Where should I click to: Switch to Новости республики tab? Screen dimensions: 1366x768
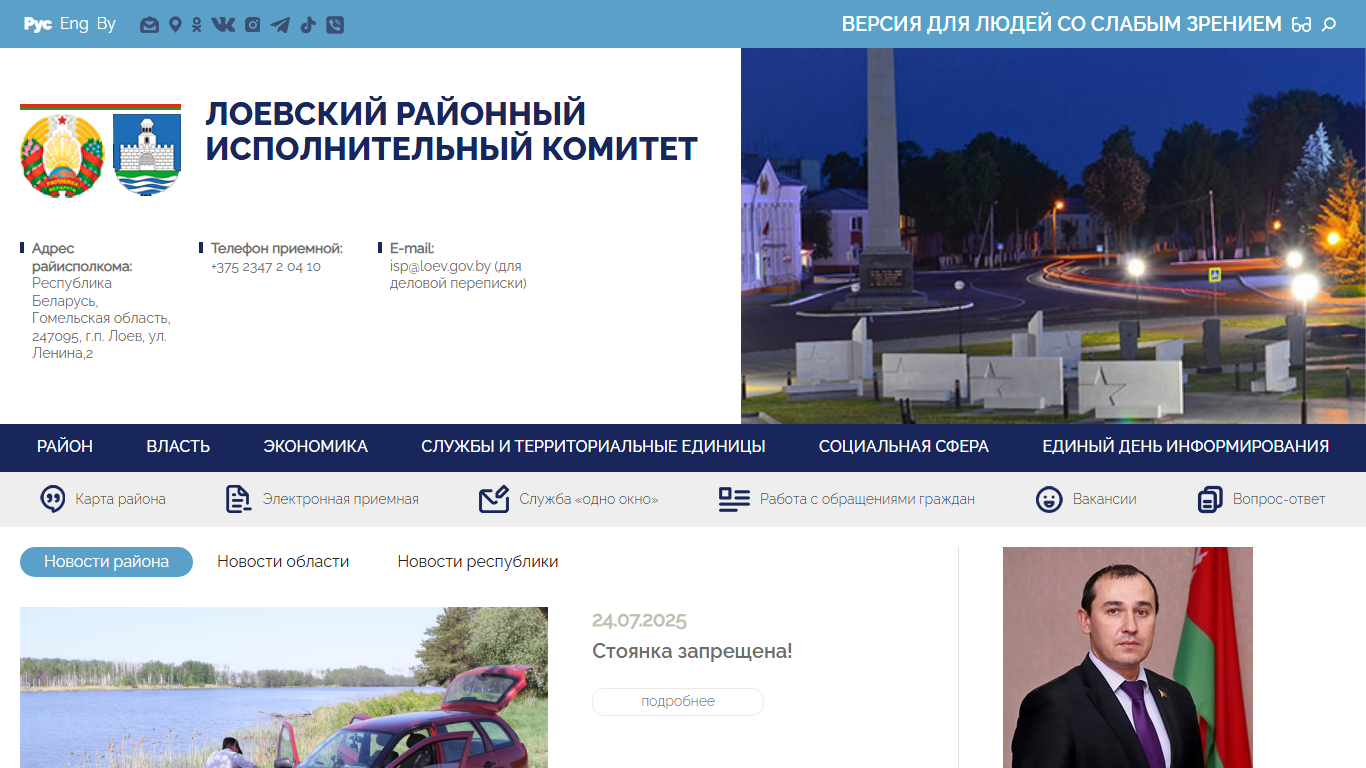tap(478, 562)
